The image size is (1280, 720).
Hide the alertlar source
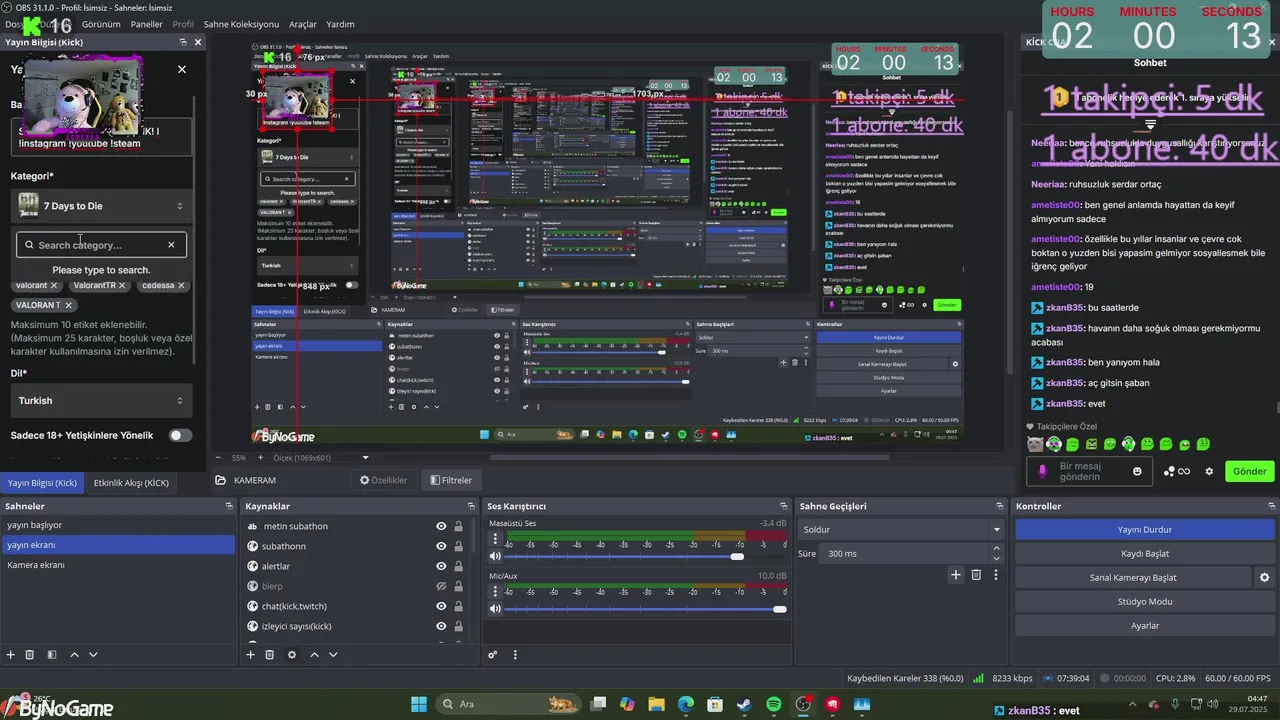click(x=441, y=566)
